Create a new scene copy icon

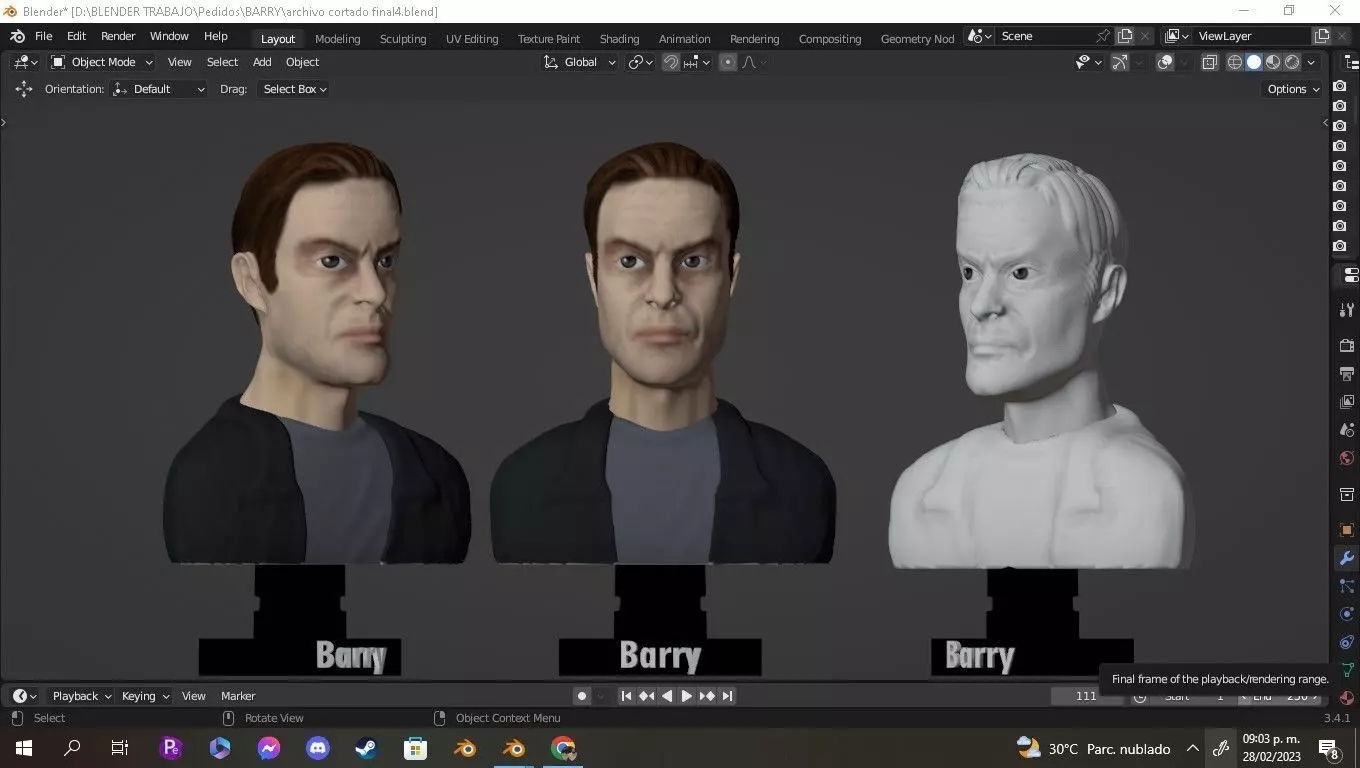coord(1125,36)
